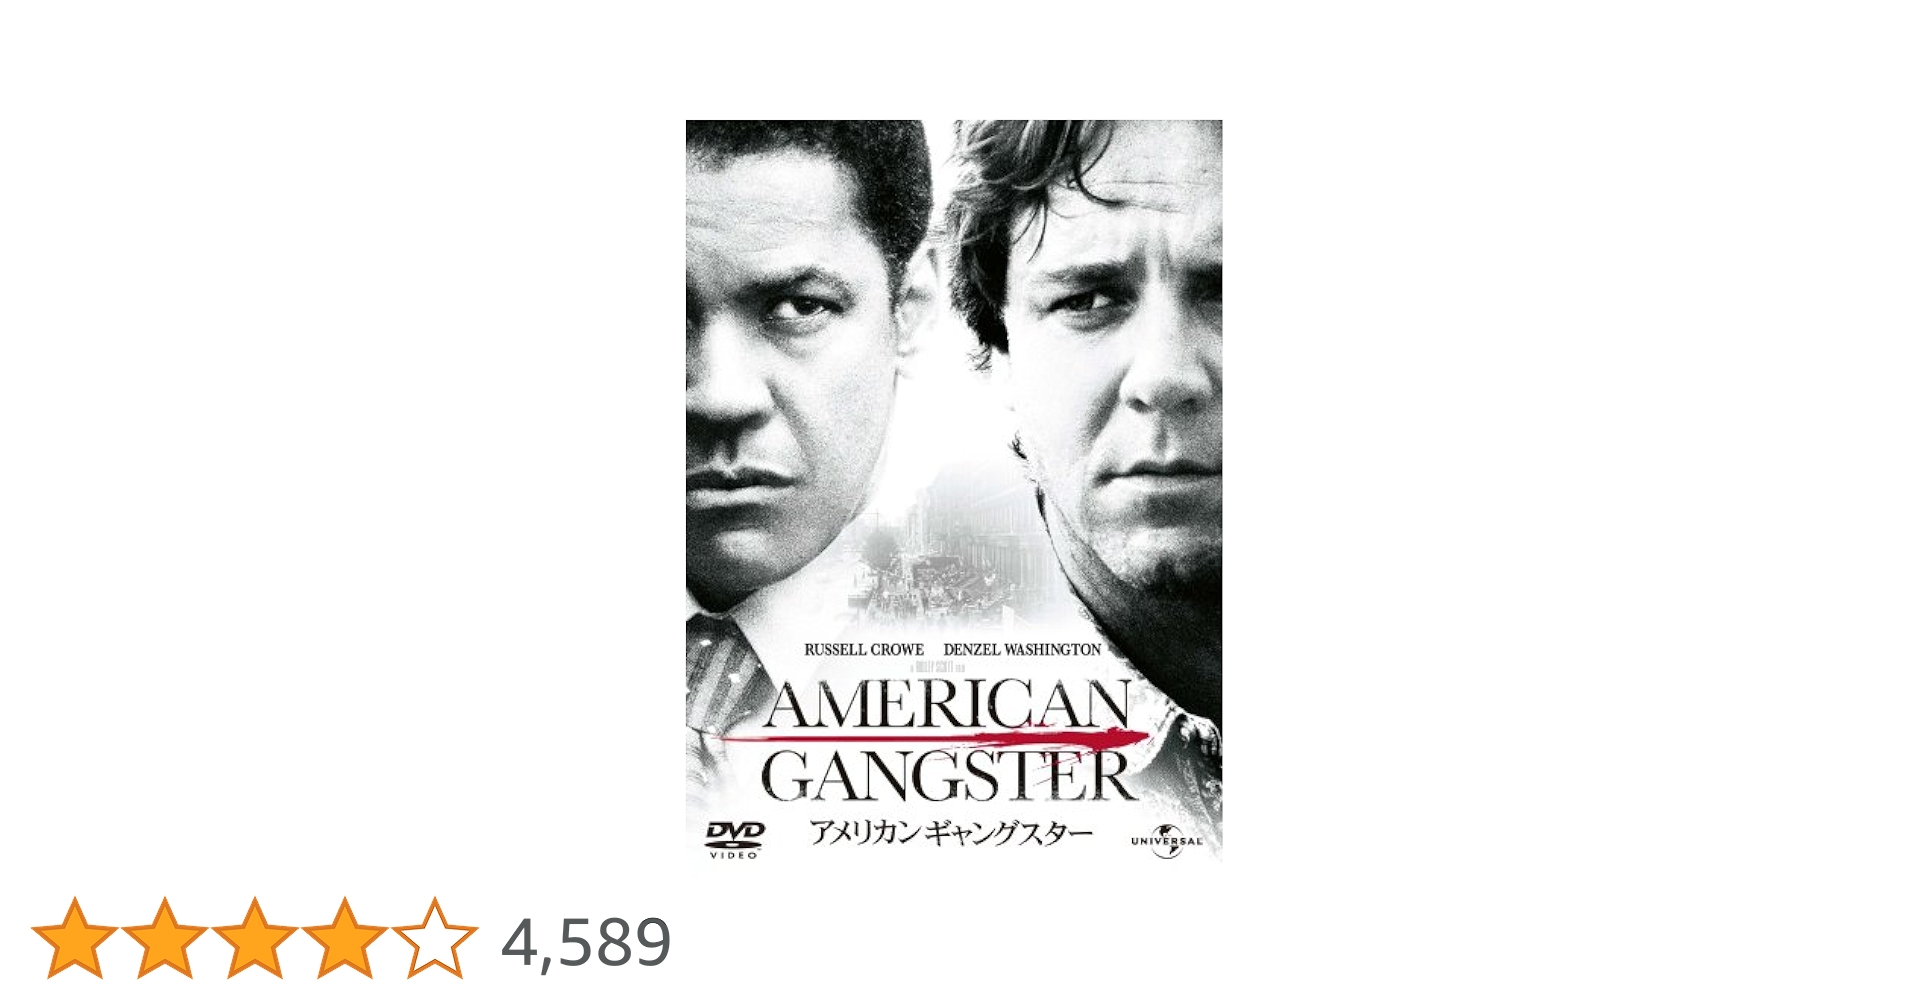Screen dimensions: 1910x1000
Task: Click the fourth orange rating star
Action: (x=344, y=938)
